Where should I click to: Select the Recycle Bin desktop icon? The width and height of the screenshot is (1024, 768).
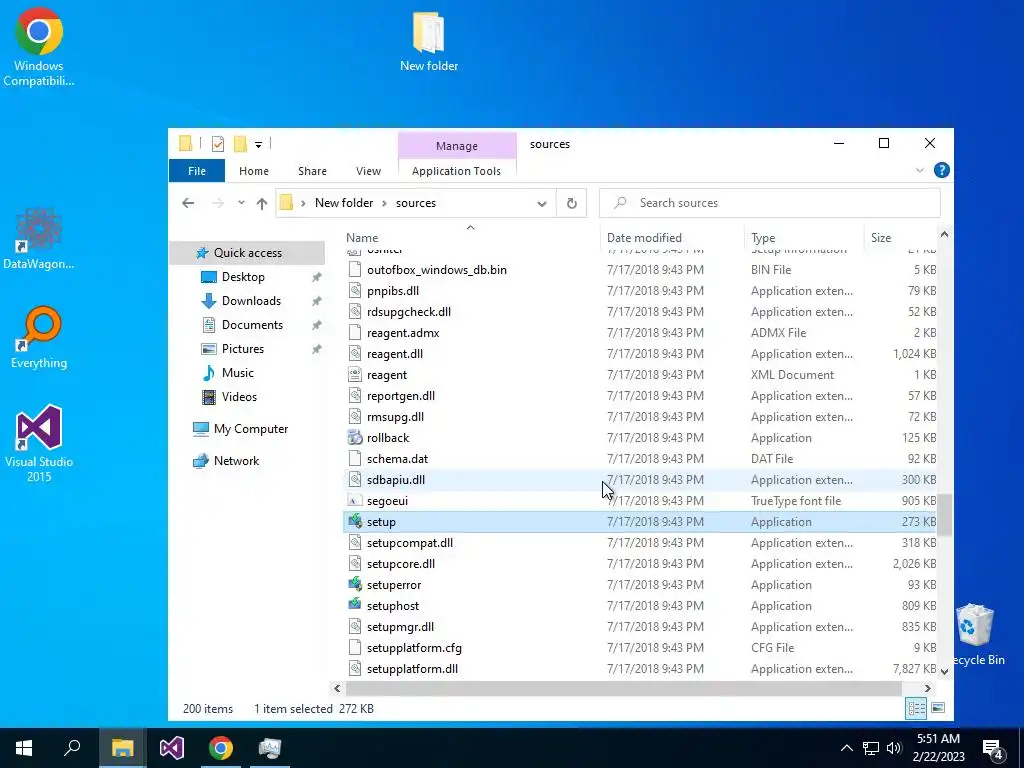coord(976,635)
